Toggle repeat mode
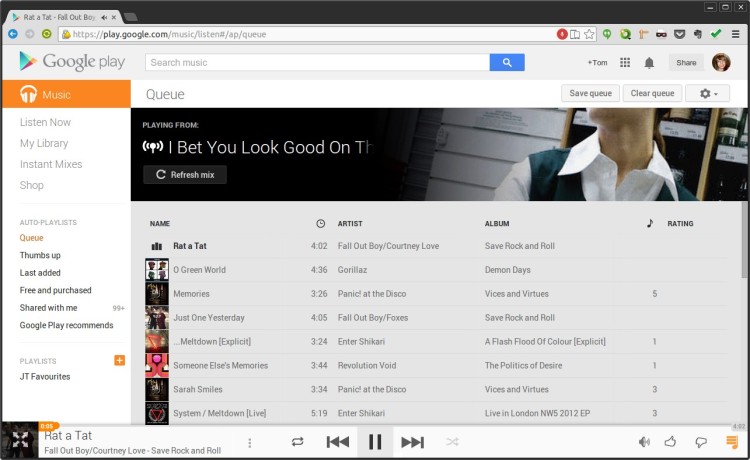The height and width of the screenshot is (460, 750). pyautogui.click(x=298, y=442)
